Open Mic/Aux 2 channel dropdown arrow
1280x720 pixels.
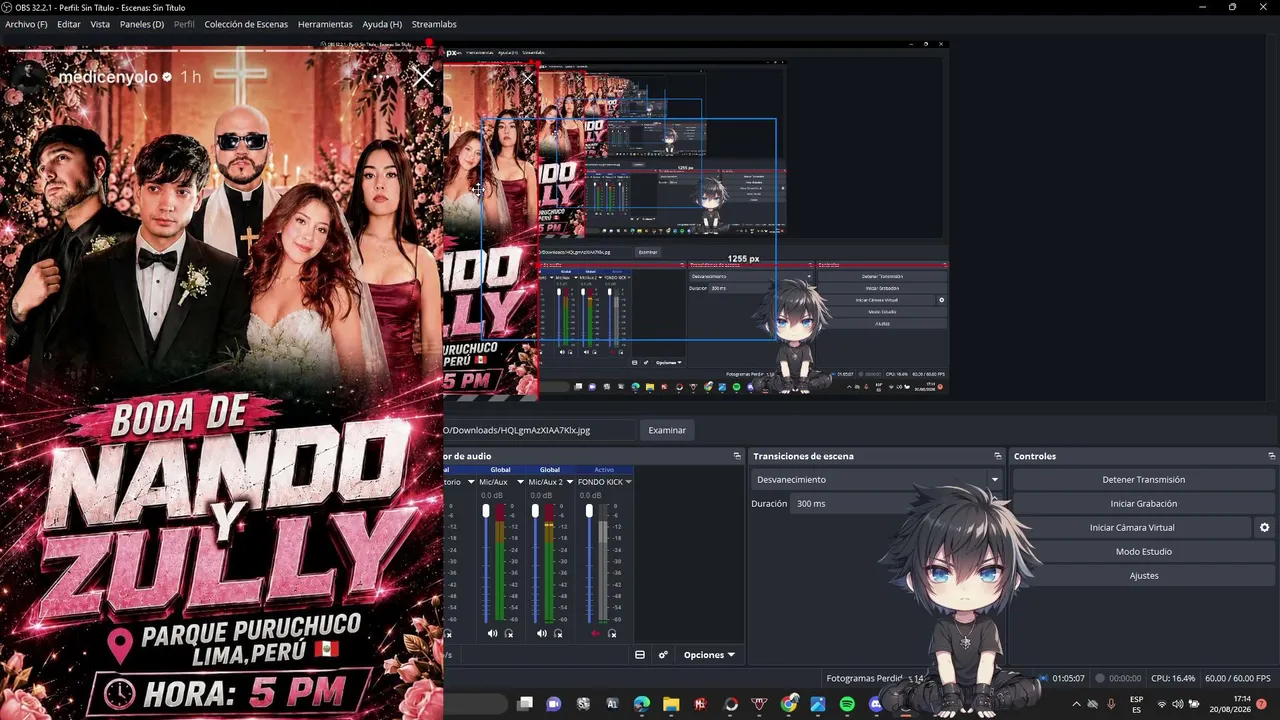(569, 482)
